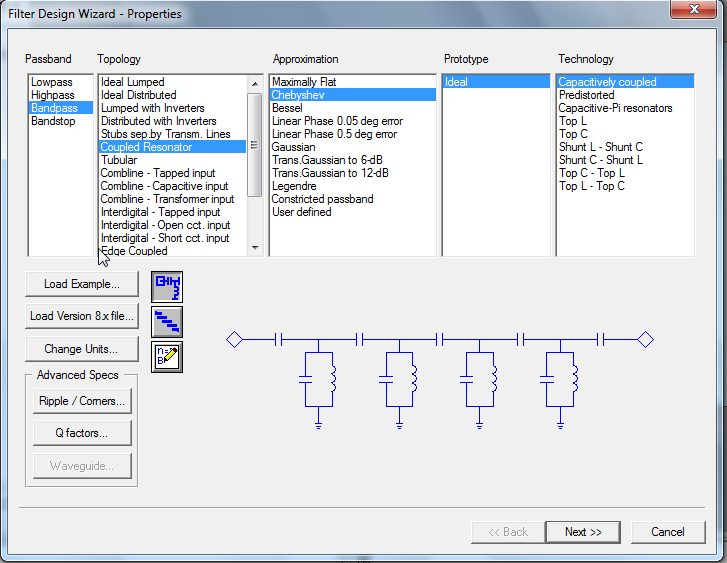Open Ripple / Corners advanced specs
This screenshot has height=563, width=727.
tap(82, 401)
